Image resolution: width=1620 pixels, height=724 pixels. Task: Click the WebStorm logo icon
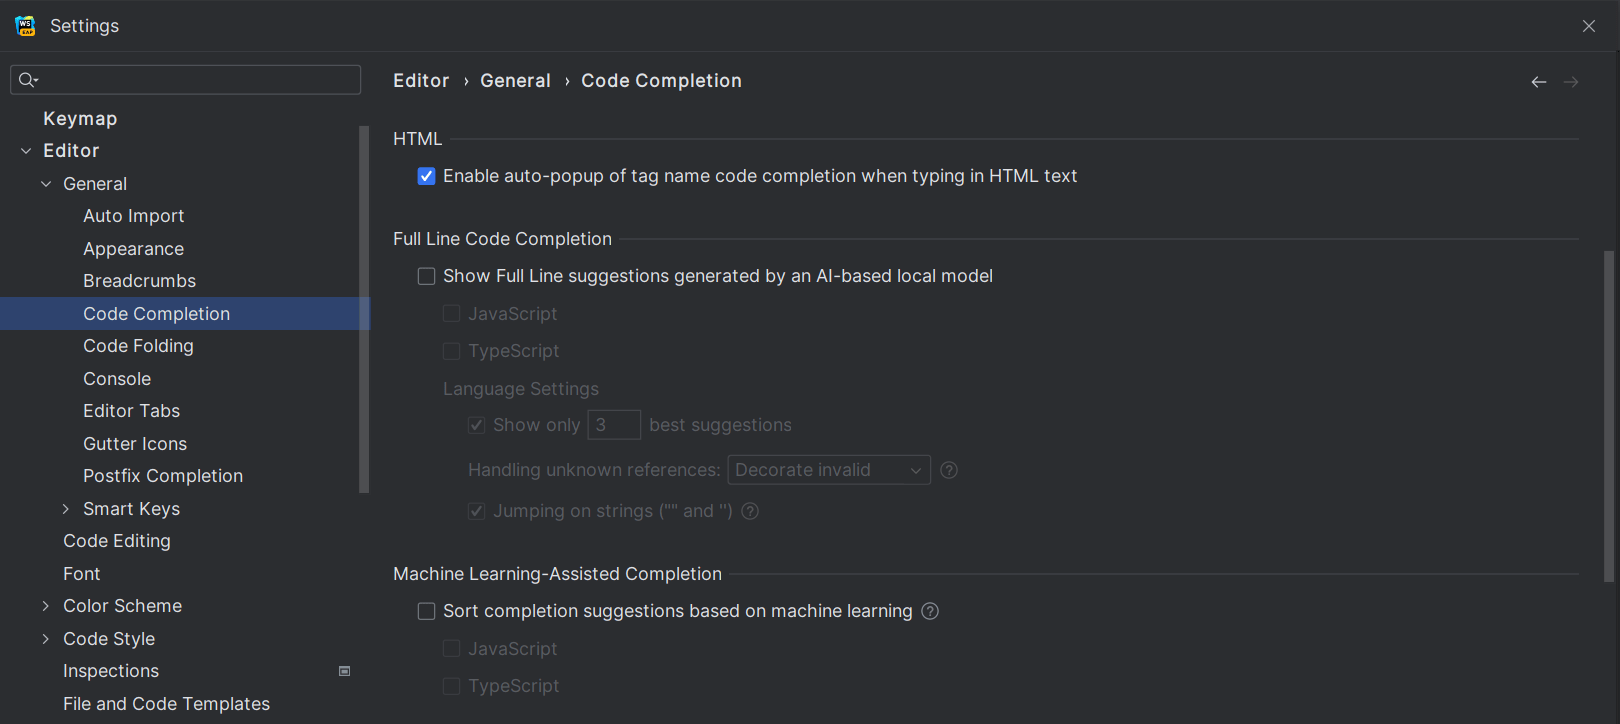(25, 26)
